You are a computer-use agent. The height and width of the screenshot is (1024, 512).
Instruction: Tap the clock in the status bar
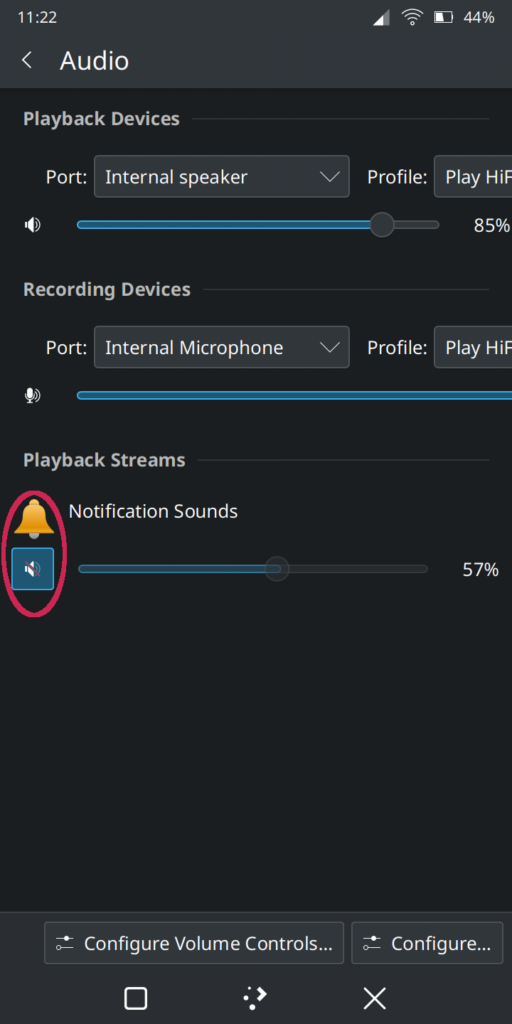[37, 18]
